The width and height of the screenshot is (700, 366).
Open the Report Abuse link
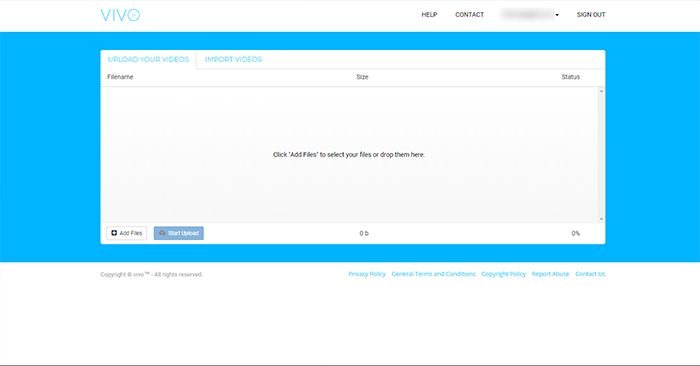550,274
